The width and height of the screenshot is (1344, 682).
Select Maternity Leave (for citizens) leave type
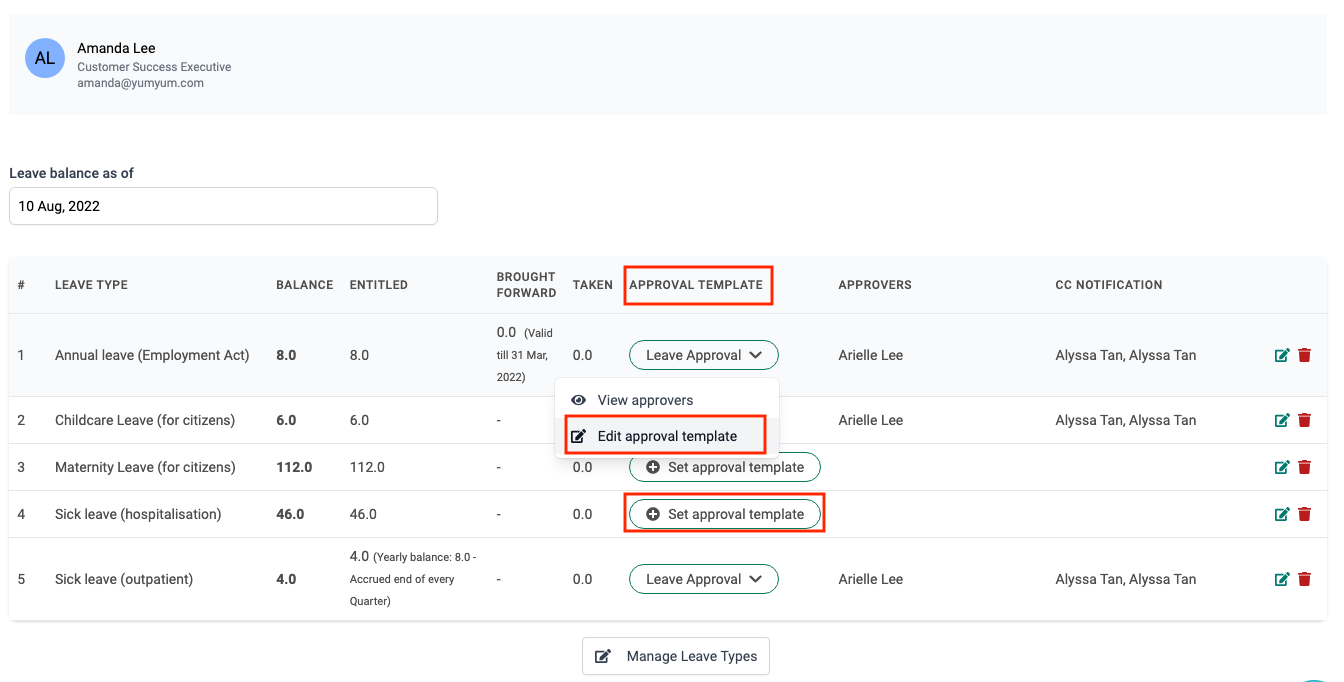(145, 467)
